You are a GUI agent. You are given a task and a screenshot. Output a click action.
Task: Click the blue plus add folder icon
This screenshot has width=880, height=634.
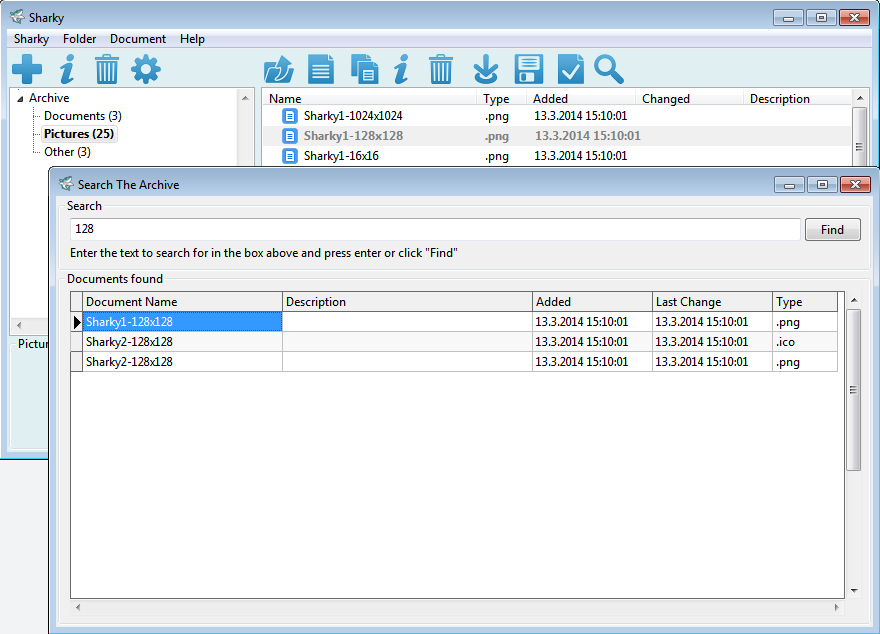pyautogui.click(x=27, y=69)
